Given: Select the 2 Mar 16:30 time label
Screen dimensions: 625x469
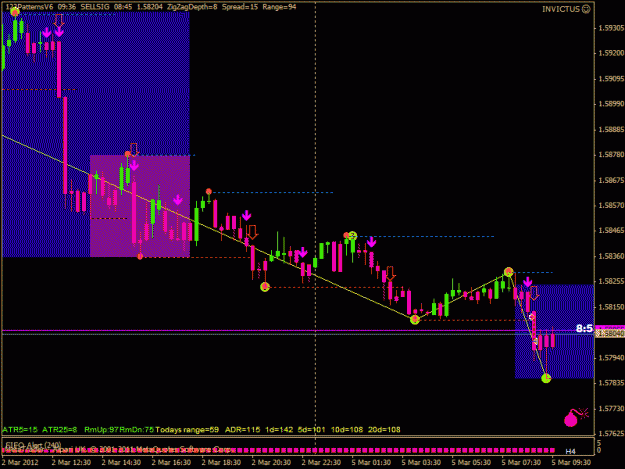Looking at the screenshot, I should 171,462.
